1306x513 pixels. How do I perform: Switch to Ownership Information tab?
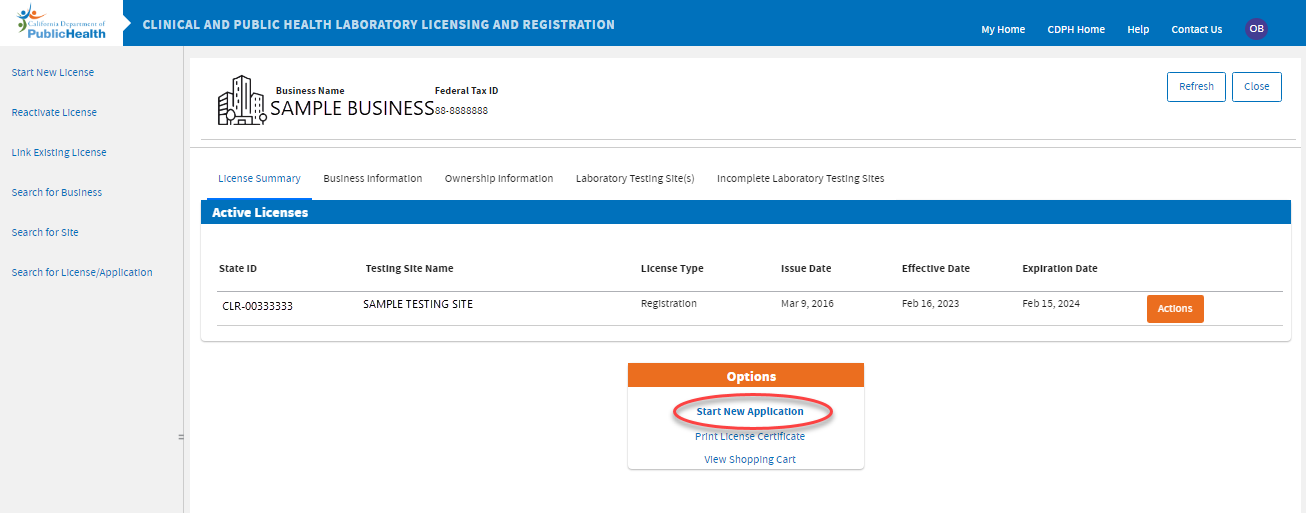(x=499, y=178)
